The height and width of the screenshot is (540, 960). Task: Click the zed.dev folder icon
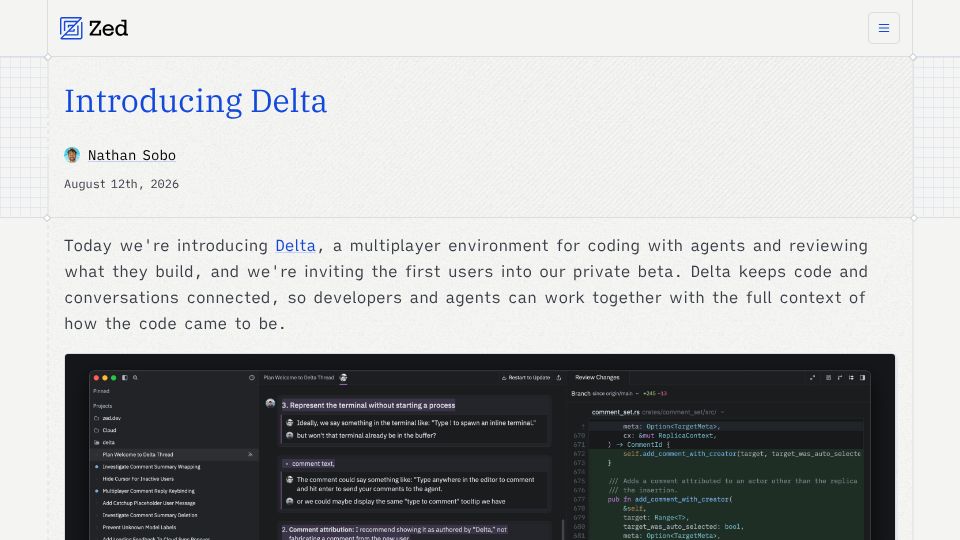pyautogui.click(x=97, y=418)
